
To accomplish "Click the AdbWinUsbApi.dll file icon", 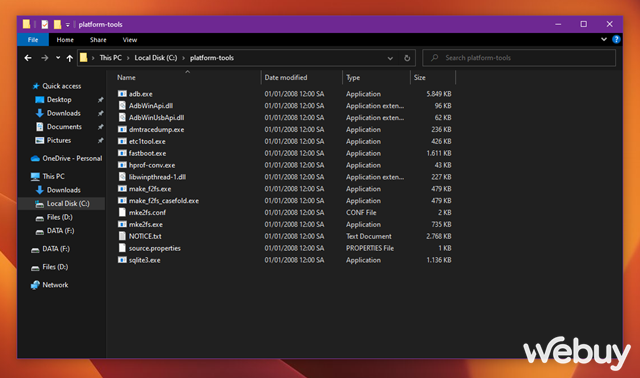I will 122,118.
